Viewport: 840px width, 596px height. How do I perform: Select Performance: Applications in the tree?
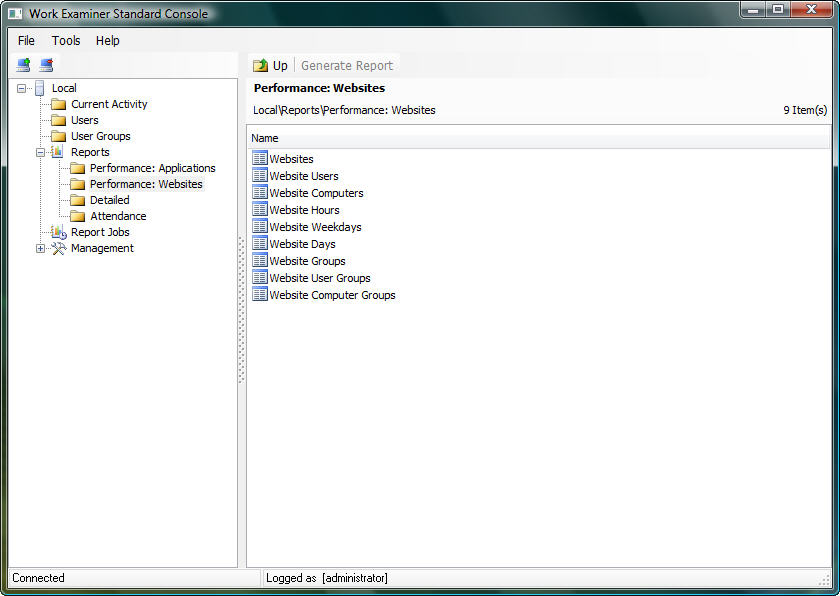coord(153,168)
